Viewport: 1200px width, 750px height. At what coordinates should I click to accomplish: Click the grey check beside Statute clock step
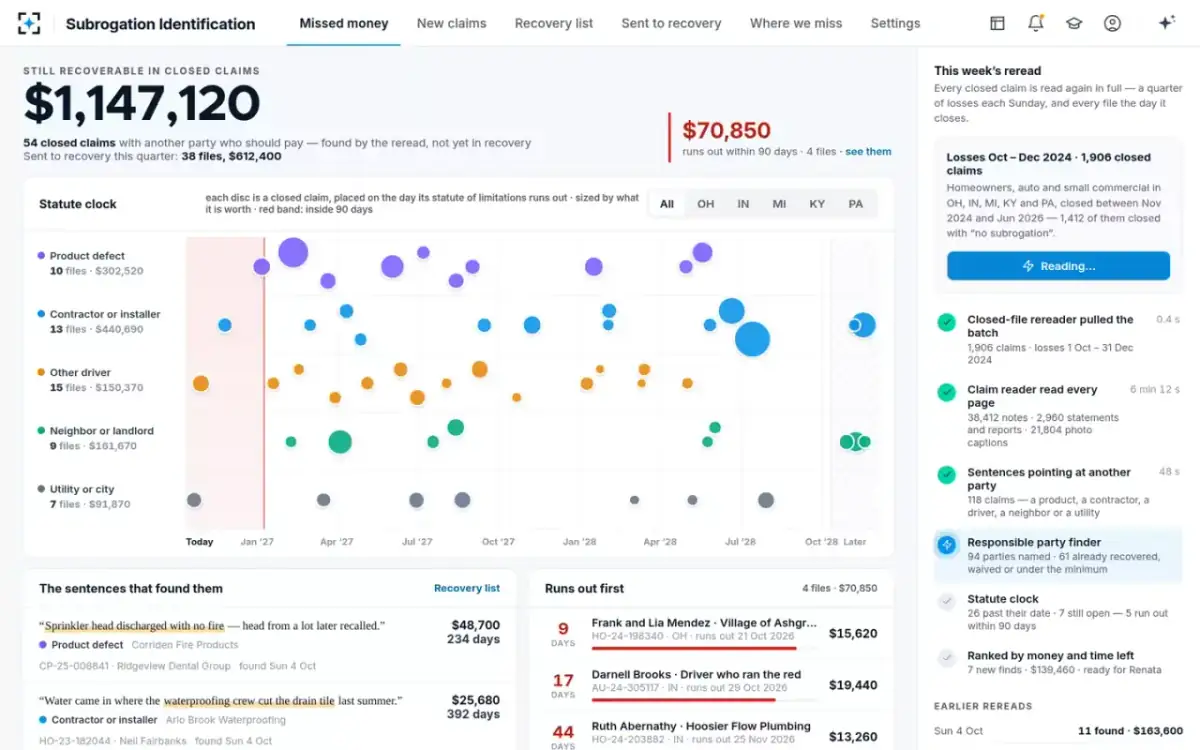[x=946, y=601]
